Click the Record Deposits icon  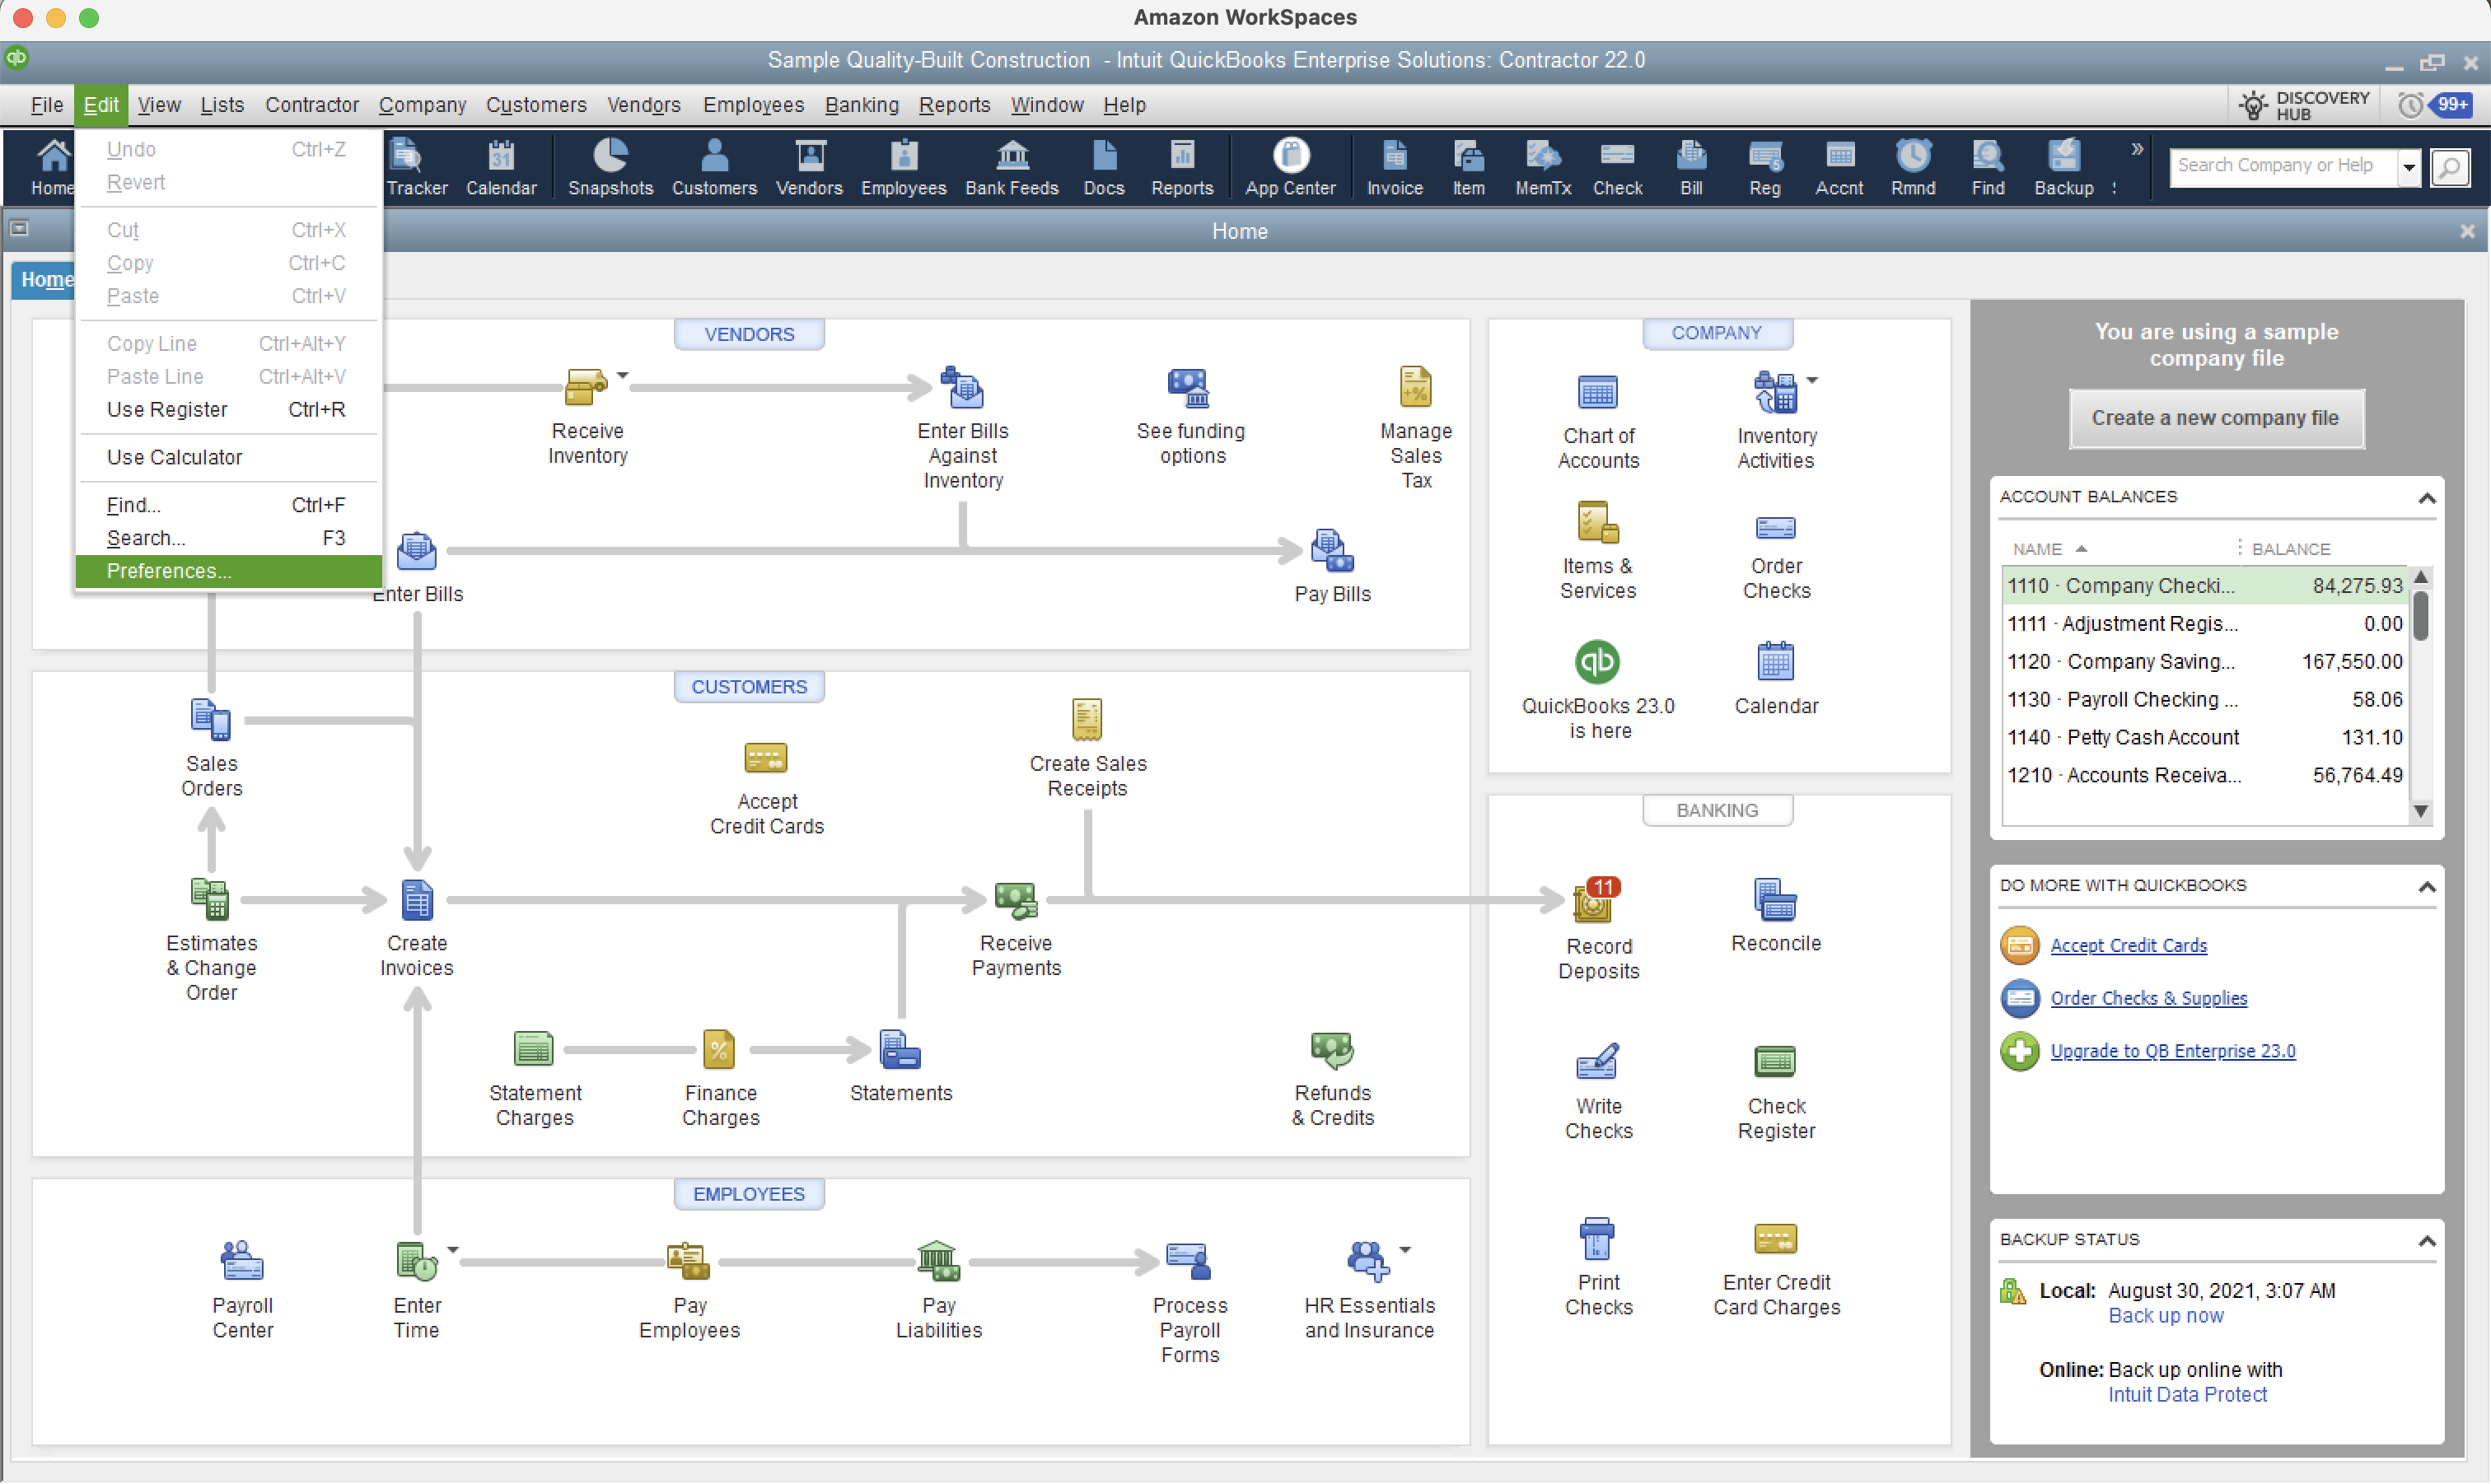[x=1593, y=901]
